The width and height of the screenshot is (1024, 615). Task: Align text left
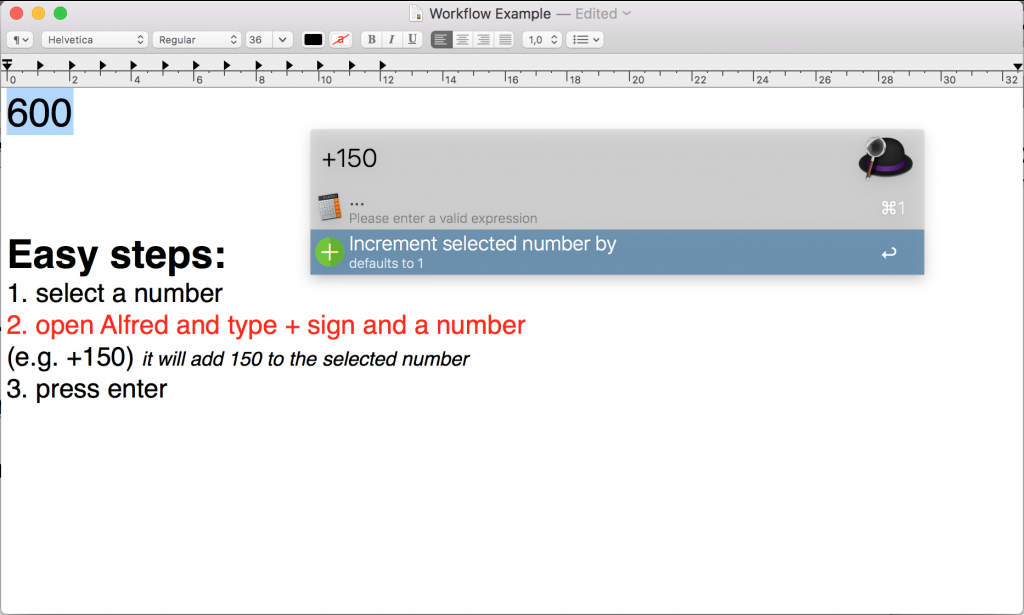click(x=441, y=40)
